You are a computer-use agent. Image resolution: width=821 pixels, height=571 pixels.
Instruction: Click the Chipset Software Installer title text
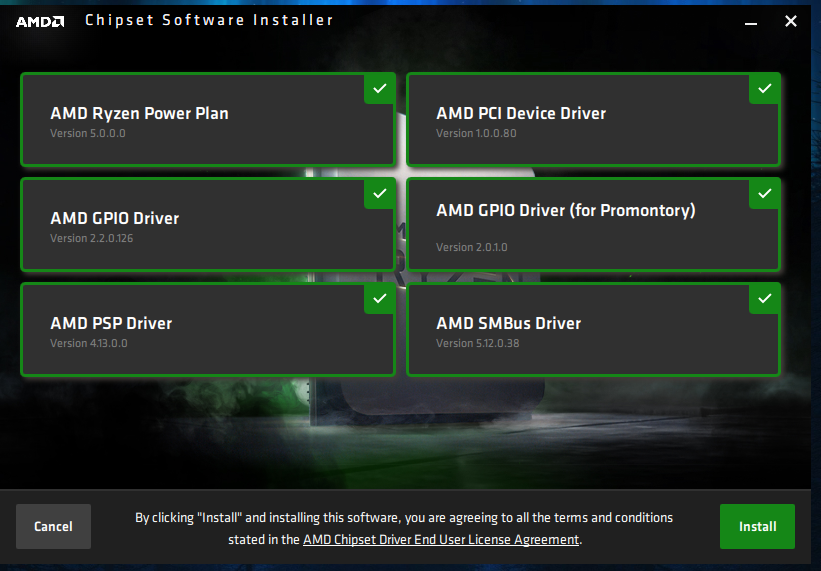click(x=209, y=20)
